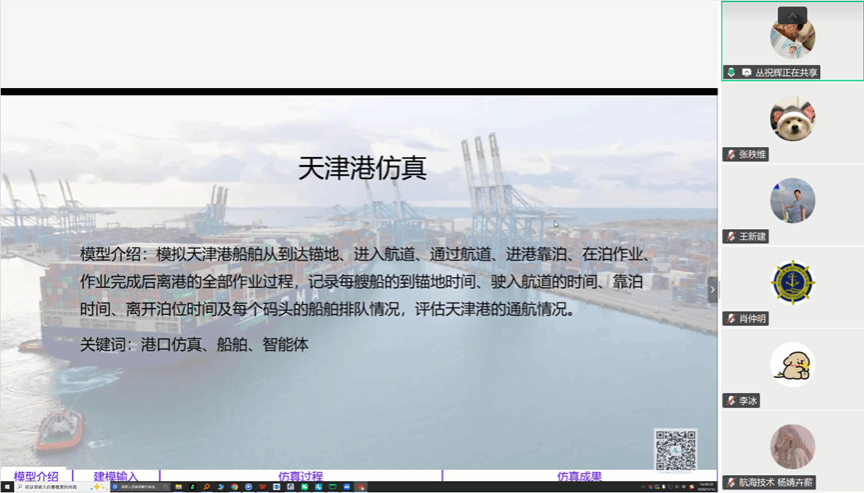The image size is (864, 493).
Task: Select the anchor emblem avatar of 肖仲明
Action: pyautogui.click(x=792, y=283)
